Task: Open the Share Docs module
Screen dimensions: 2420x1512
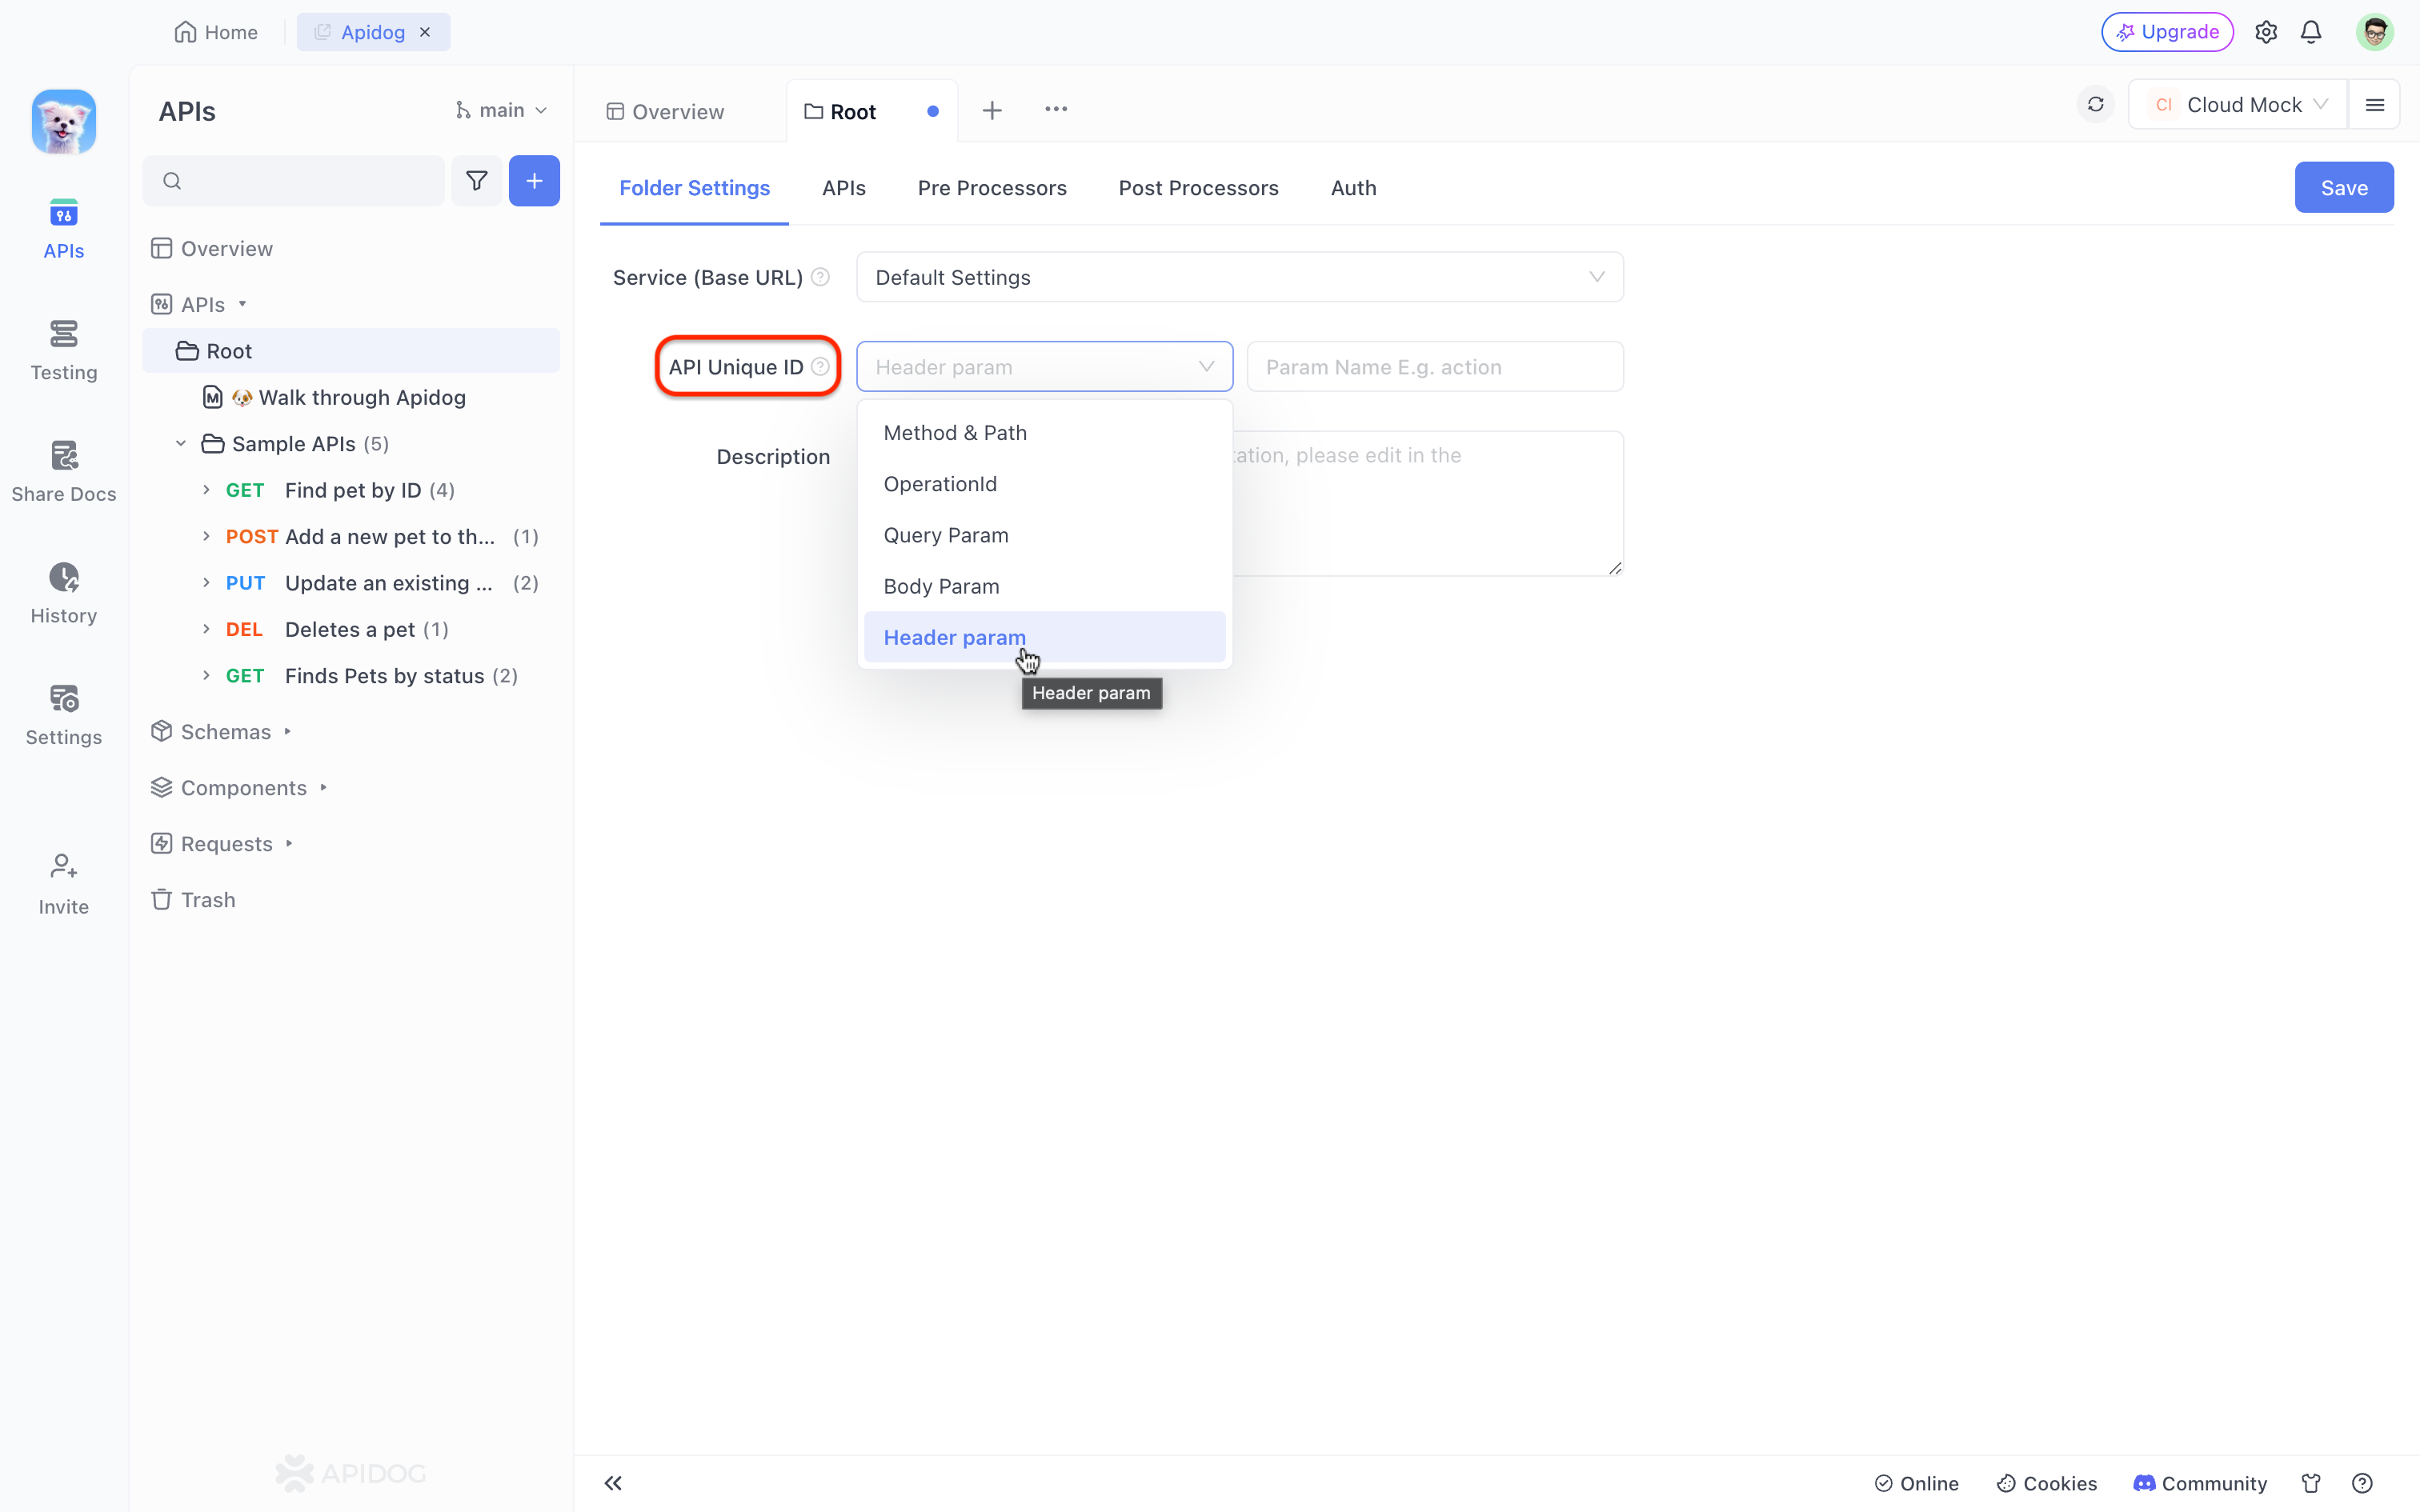Action: (x=63, y=473)
